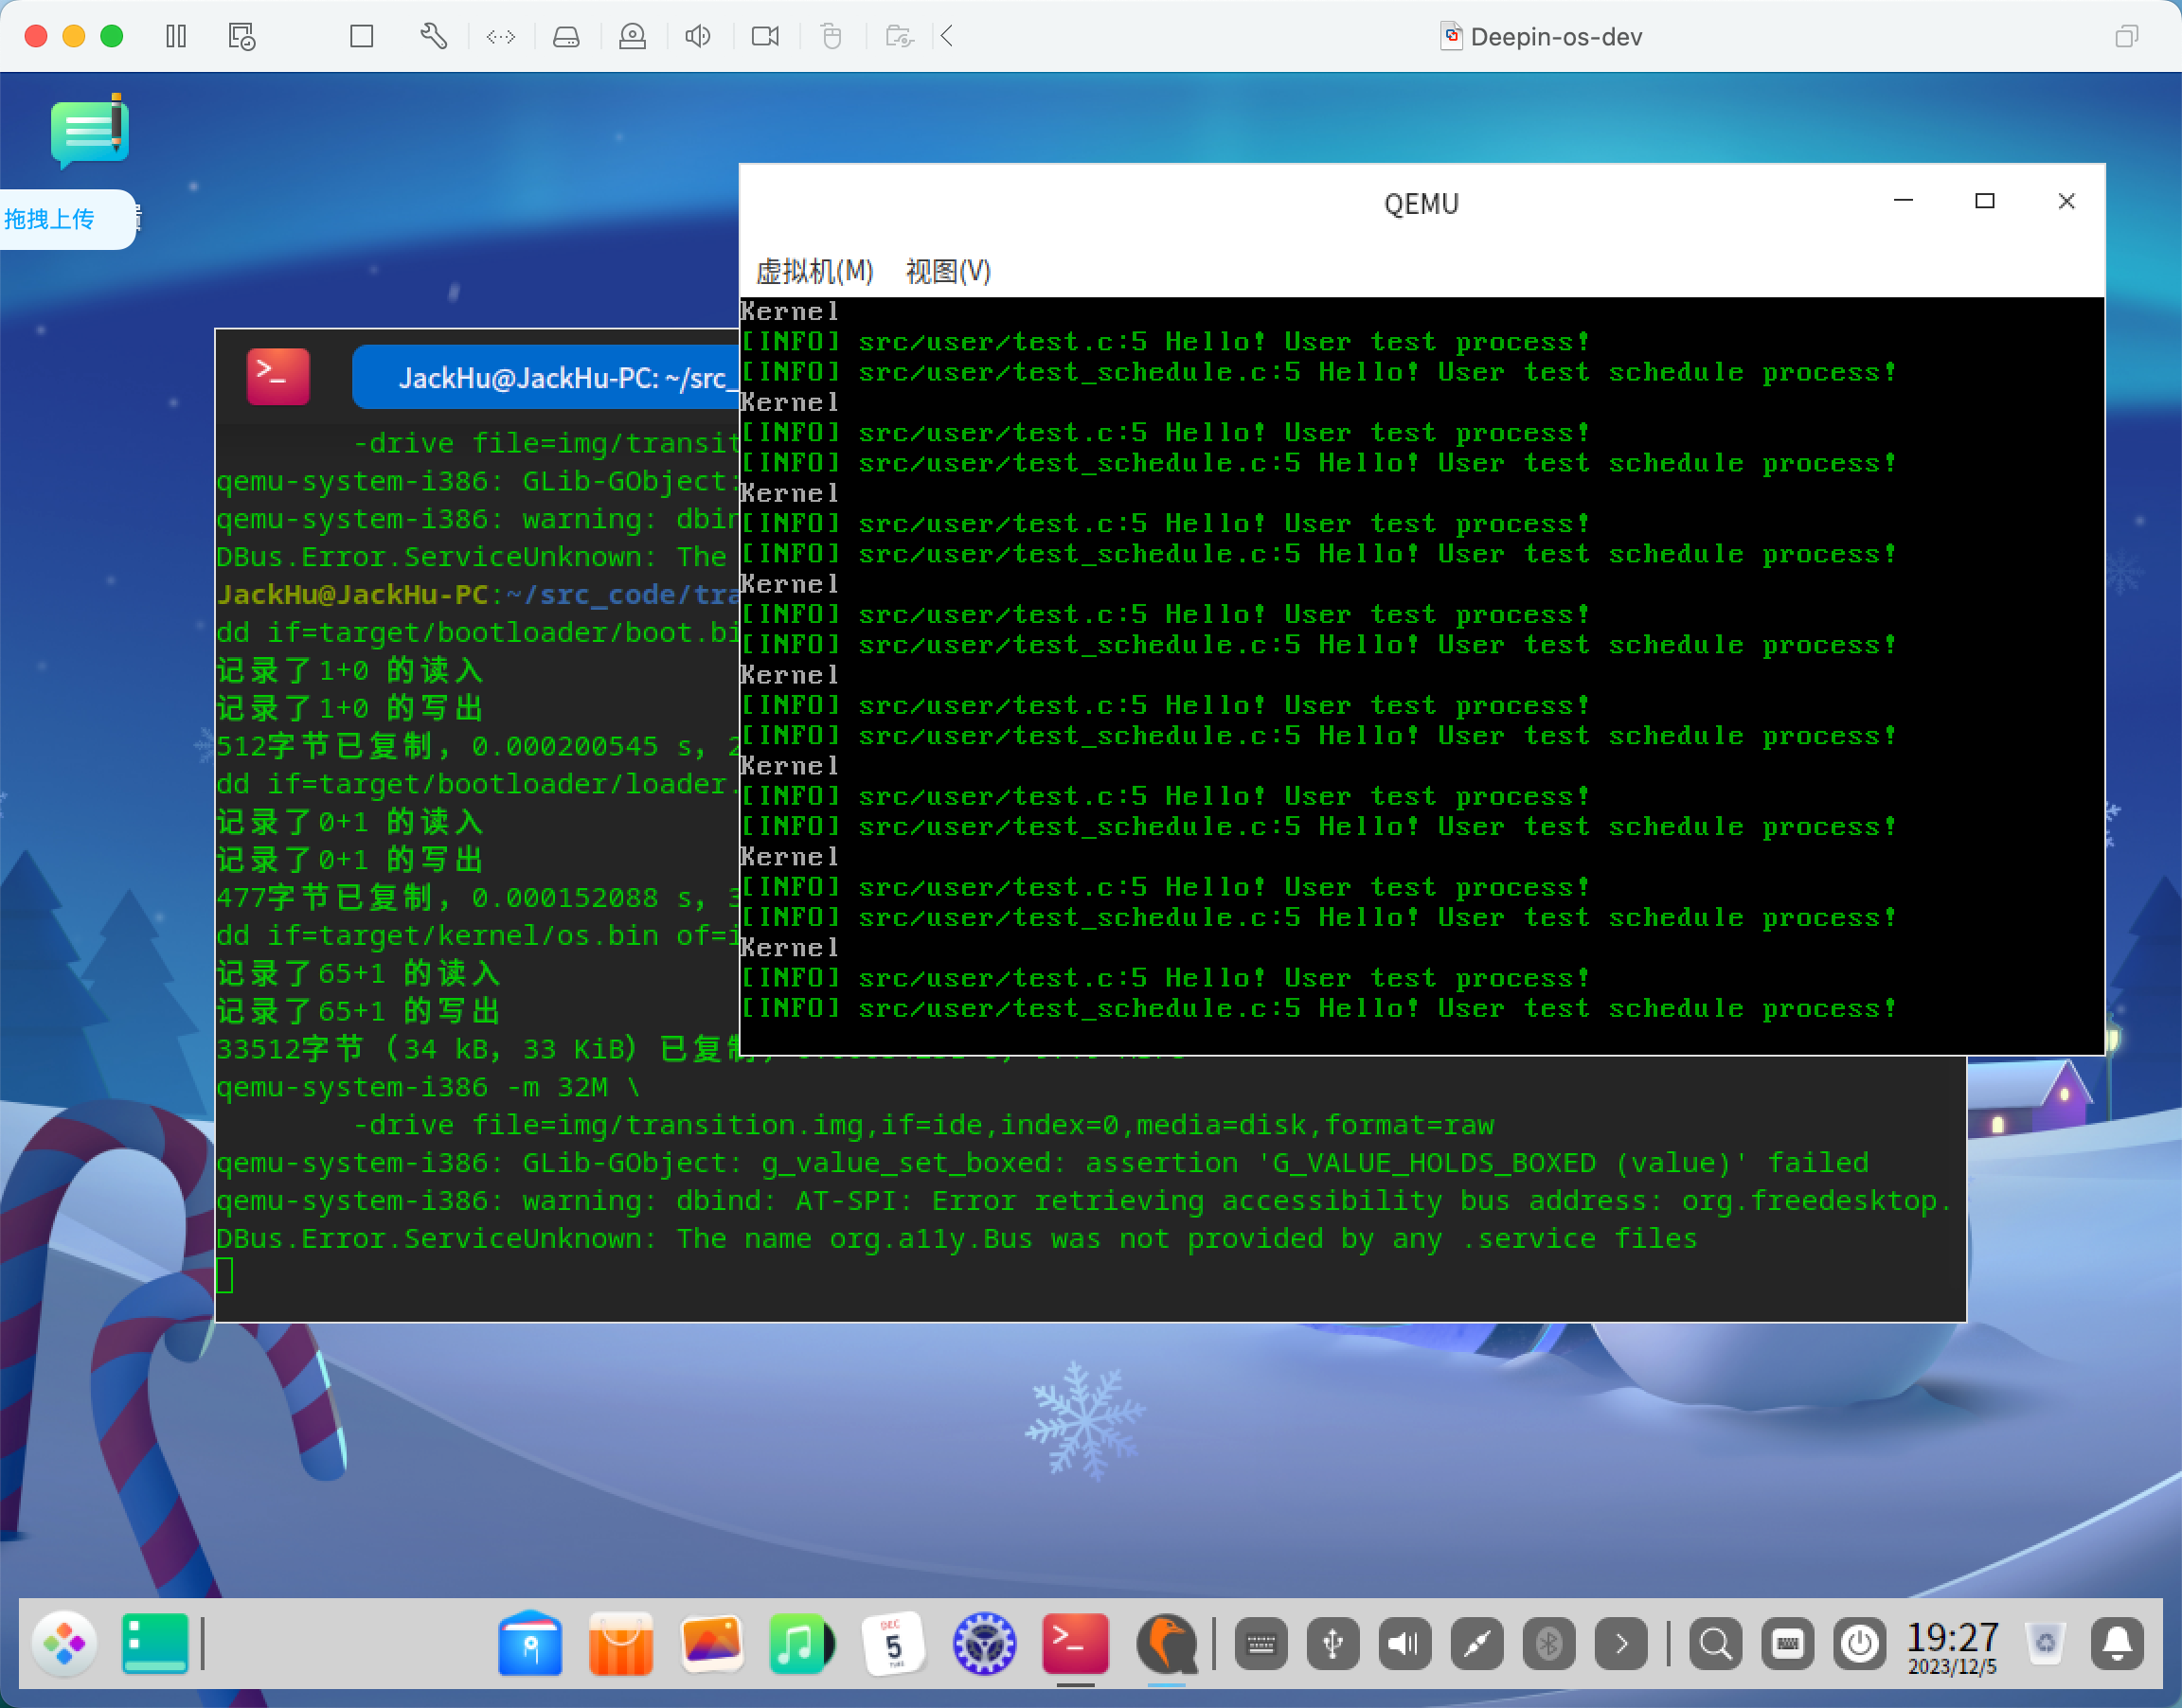Open the calendar showing 5 in dock

coord(893,1643)
